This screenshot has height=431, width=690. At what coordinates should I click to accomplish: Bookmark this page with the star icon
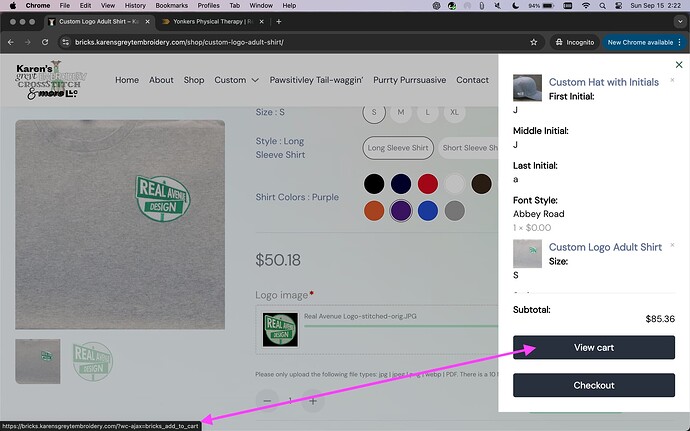[534, 42]
